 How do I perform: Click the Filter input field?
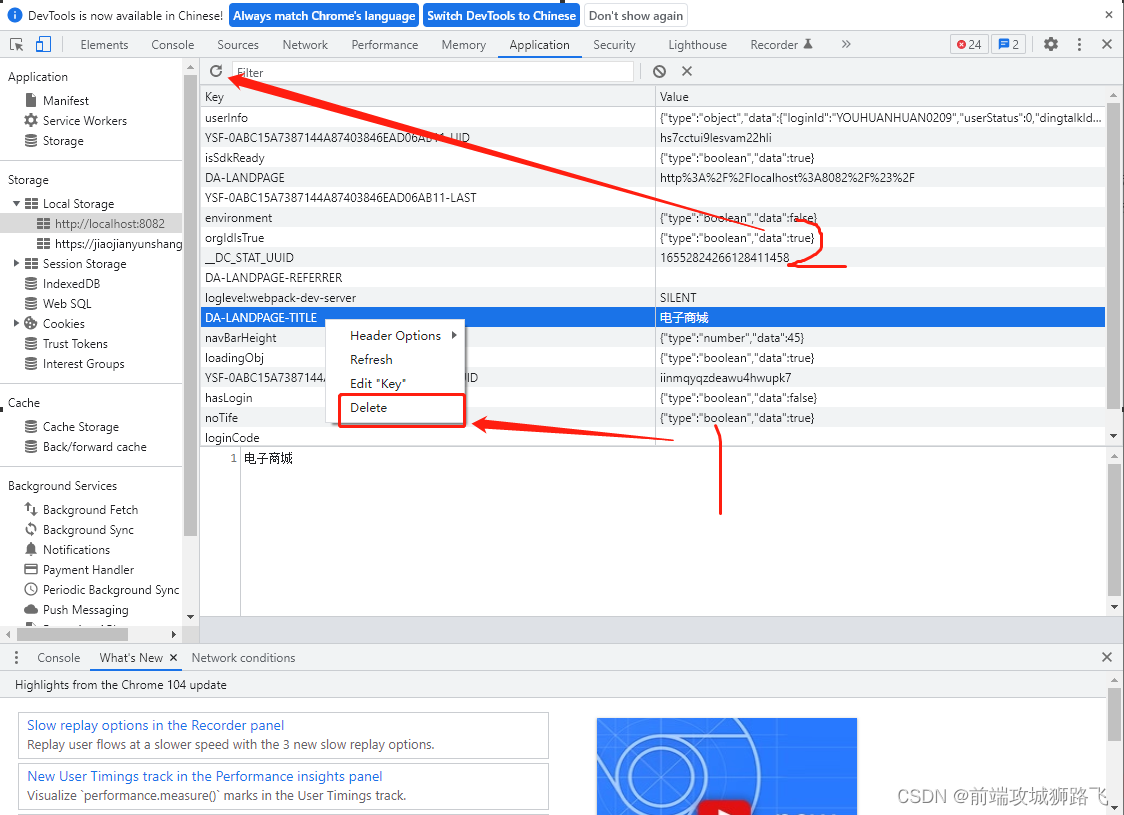click(x=432, y=72)
